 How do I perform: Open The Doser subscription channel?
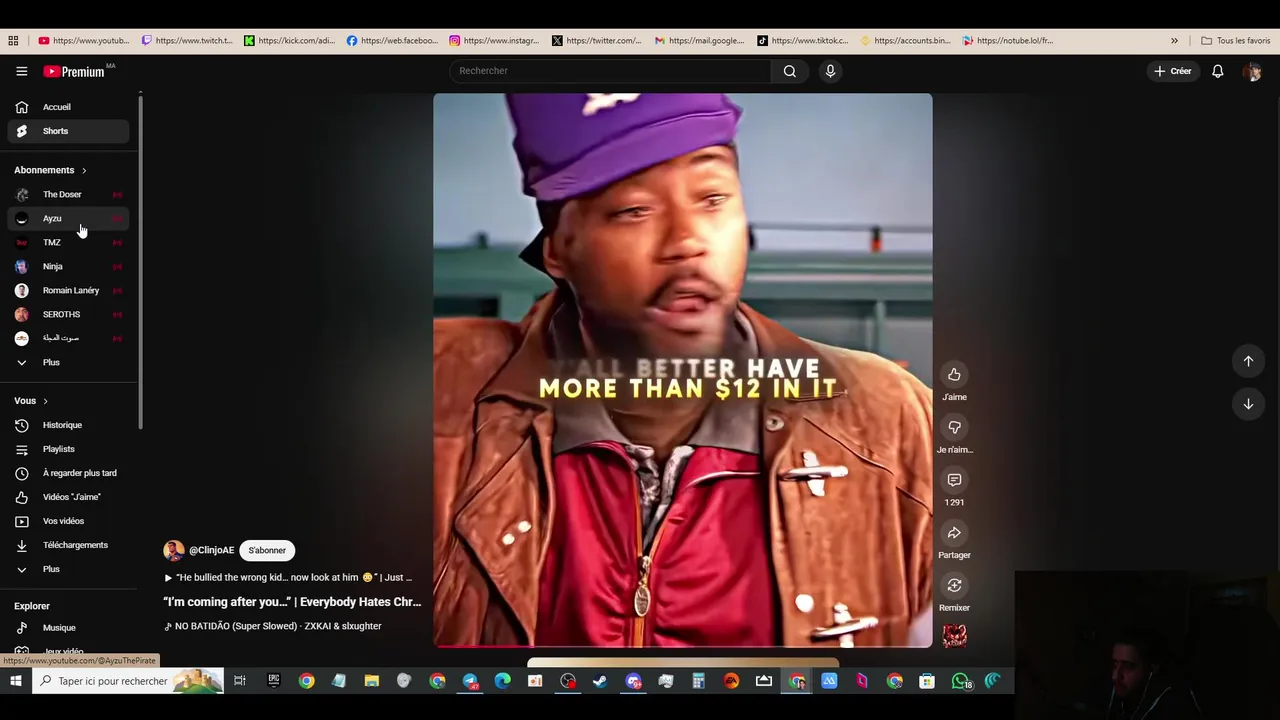point(68,194)
